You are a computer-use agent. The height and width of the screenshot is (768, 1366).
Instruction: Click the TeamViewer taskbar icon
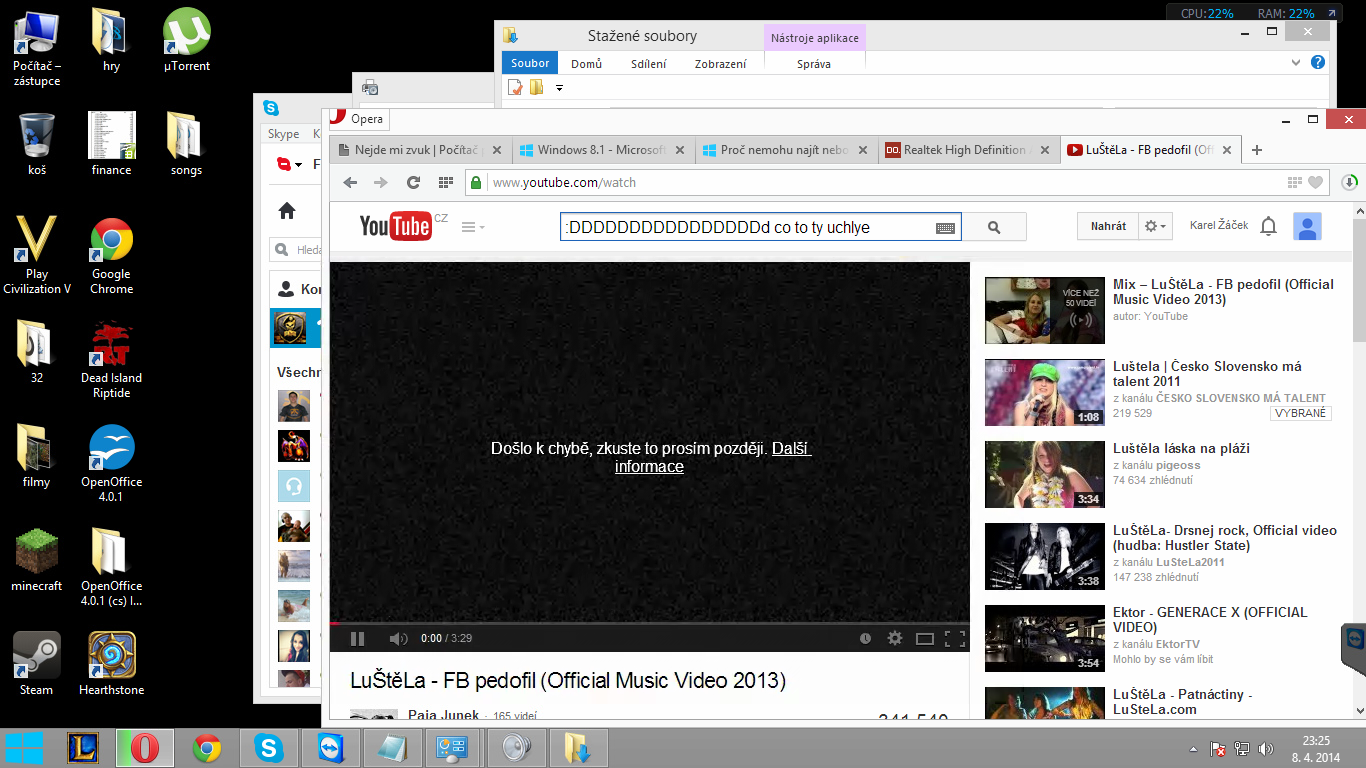point(329,748)
